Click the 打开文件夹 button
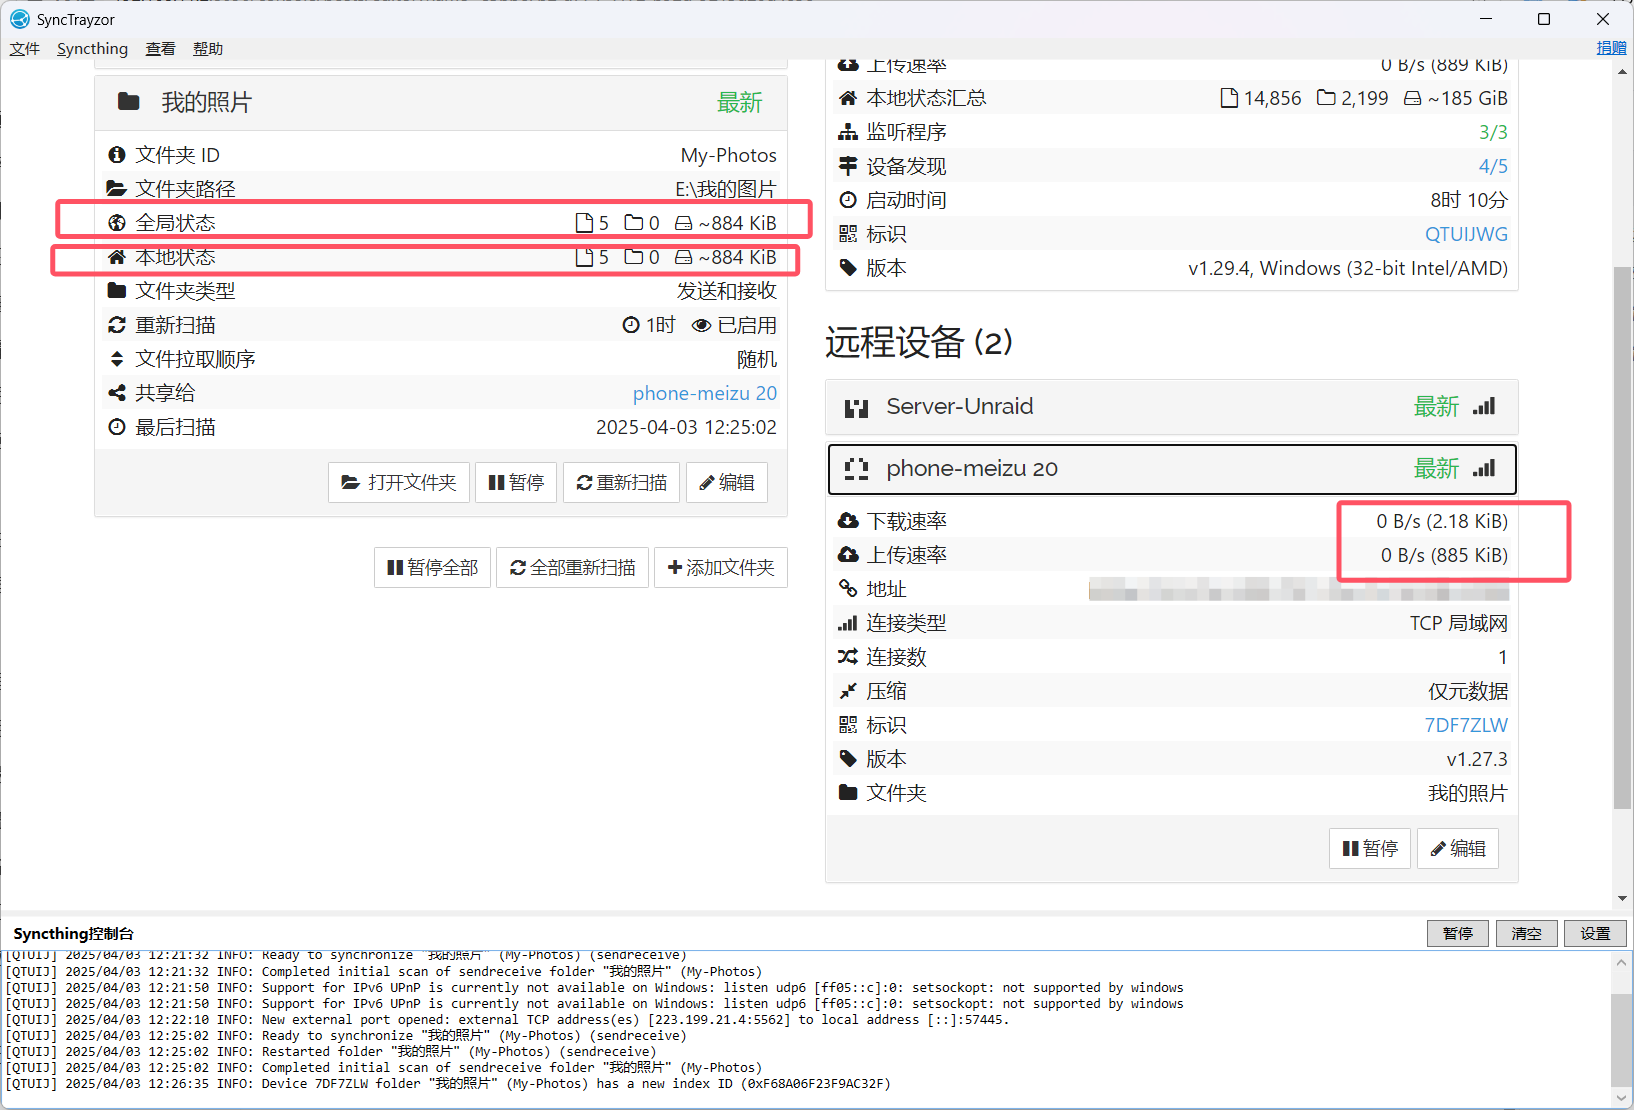 pyautogui.click(x=399, y=483)
